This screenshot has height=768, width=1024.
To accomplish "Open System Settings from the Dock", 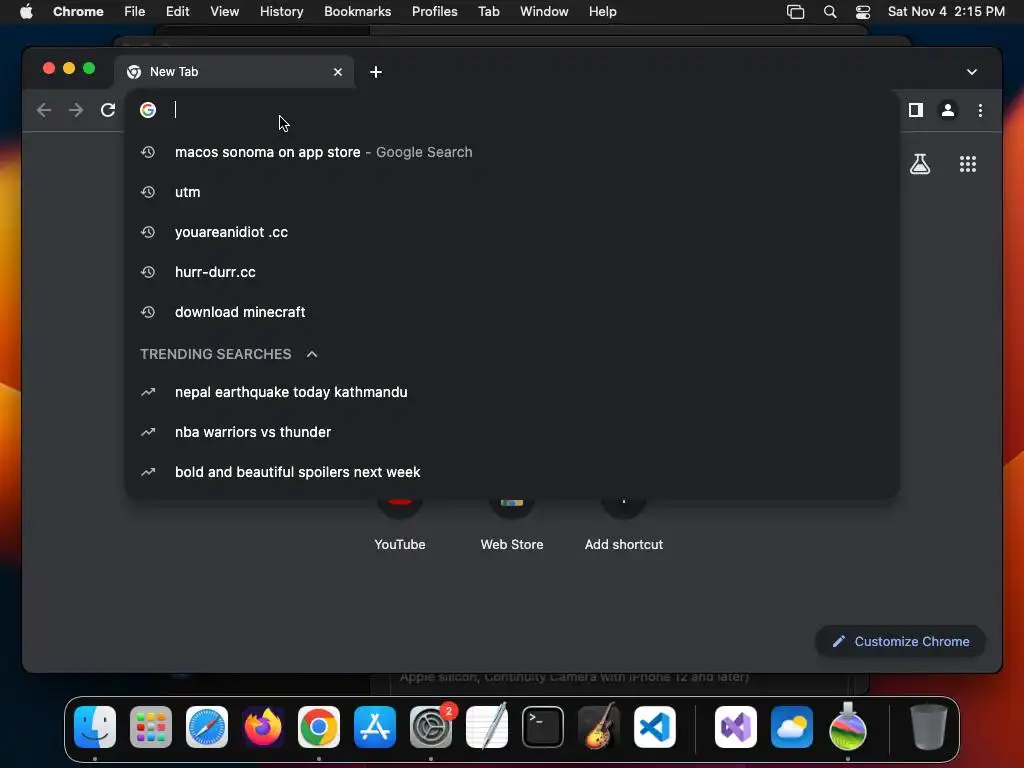I will click(431, 727).
